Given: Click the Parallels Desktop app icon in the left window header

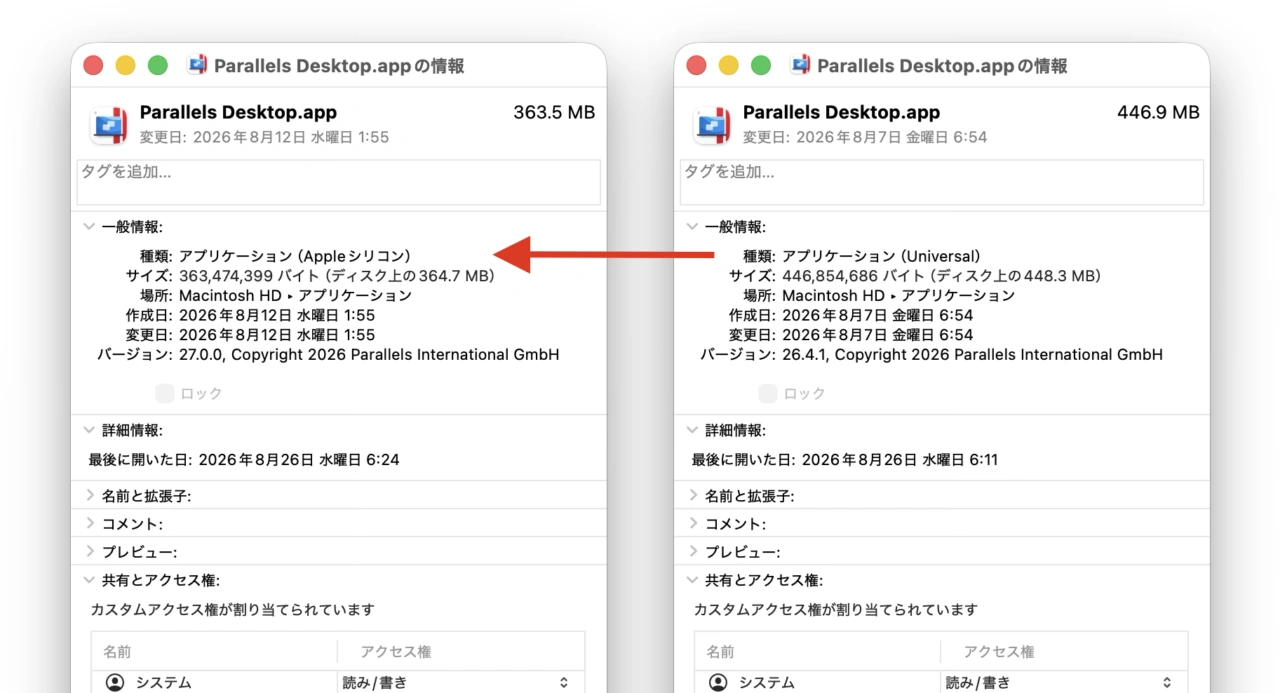Looking at the screenshot, I should click(109, 125).
